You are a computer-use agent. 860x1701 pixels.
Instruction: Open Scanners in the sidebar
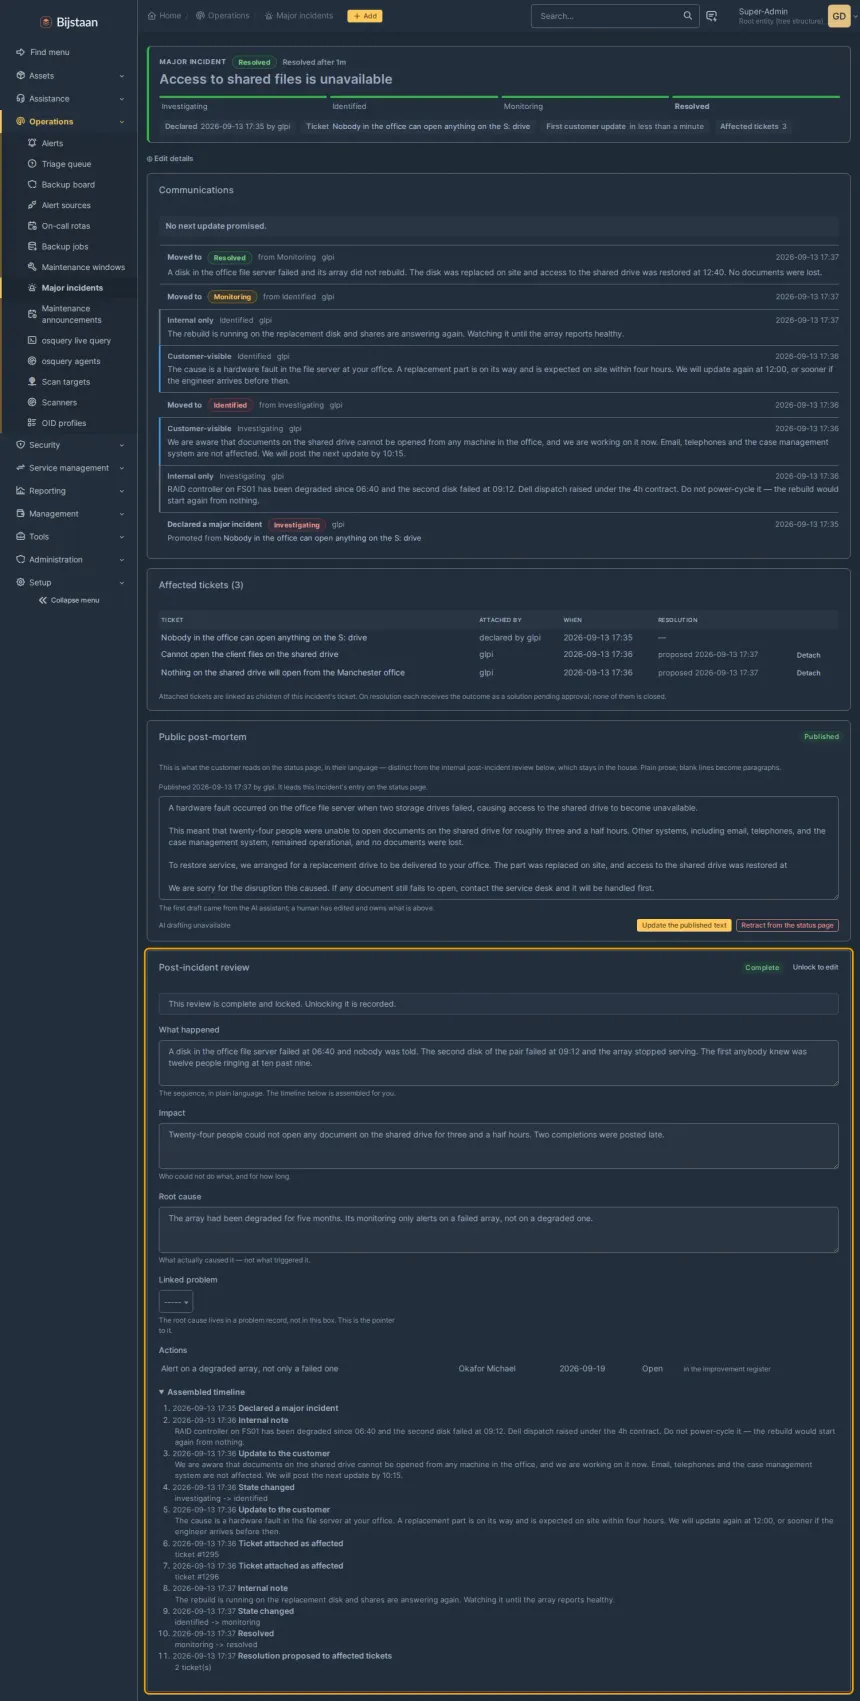[59, 402]
